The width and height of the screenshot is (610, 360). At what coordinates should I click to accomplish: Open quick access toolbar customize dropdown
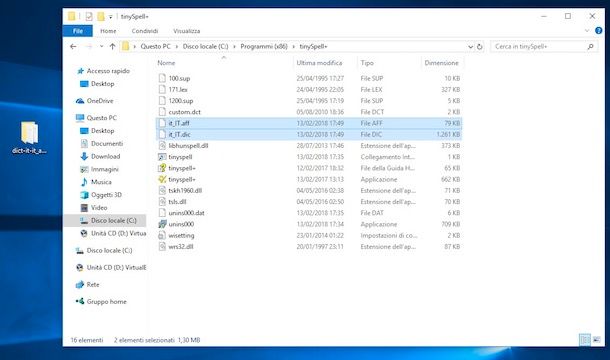point(110,17)
